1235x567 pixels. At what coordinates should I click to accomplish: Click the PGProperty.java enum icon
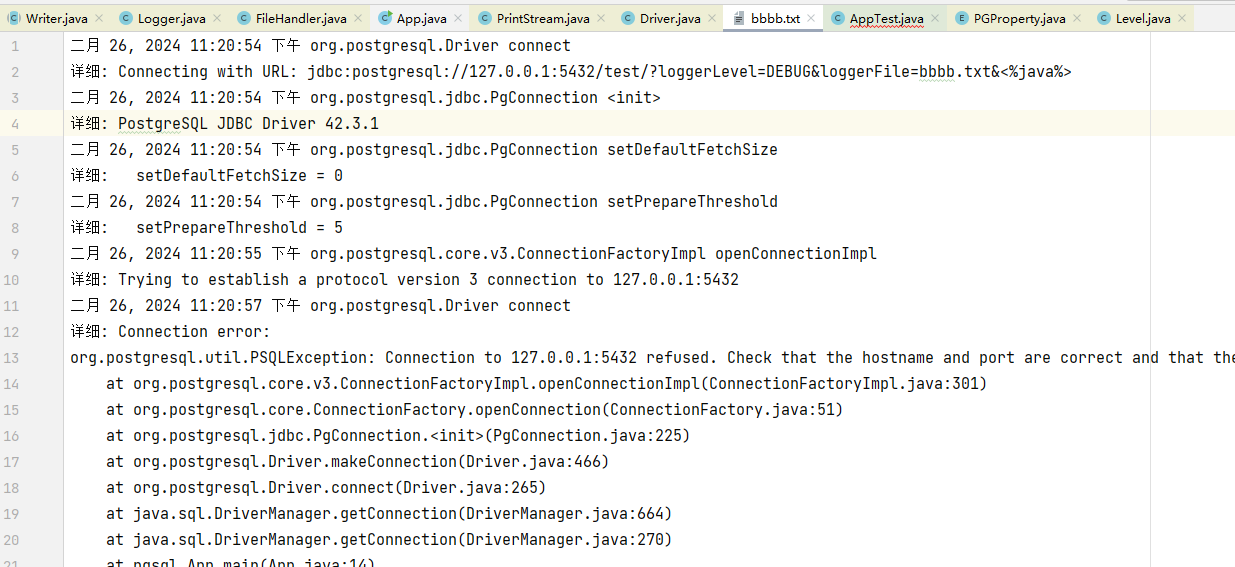pyautogui.click(x=962, y=18)
